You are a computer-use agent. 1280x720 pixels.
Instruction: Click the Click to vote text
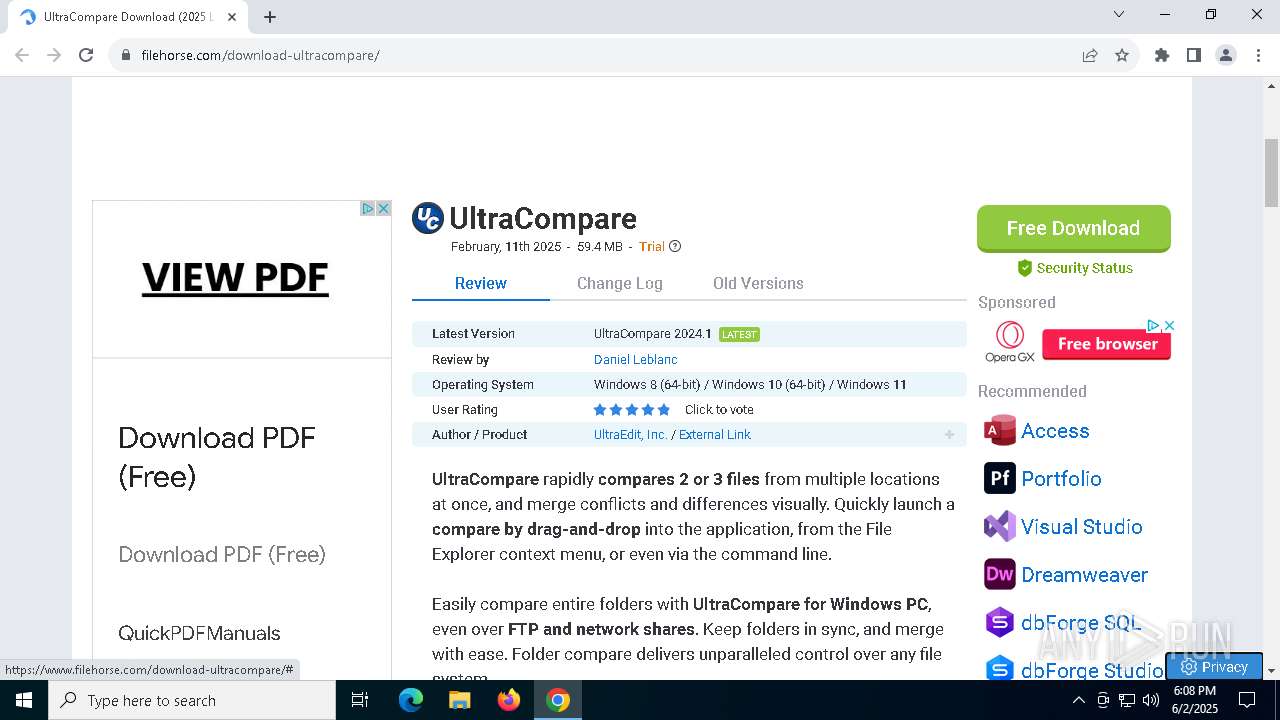(719, 409)
